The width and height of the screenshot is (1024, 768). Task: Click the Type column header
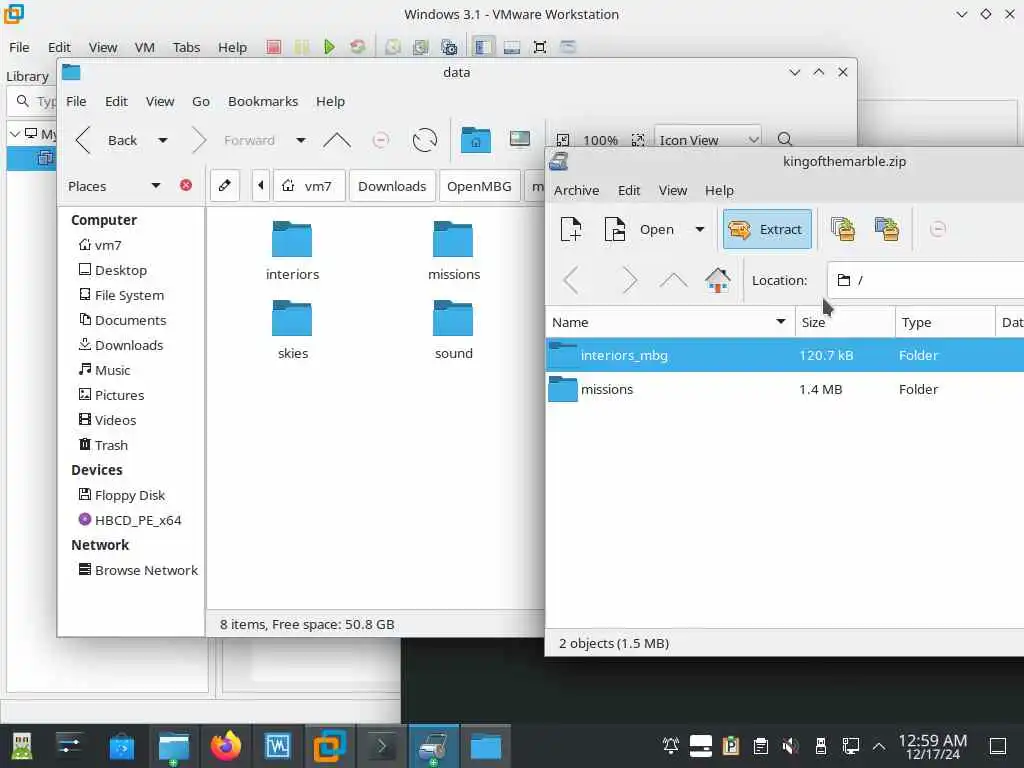(945, 322)
